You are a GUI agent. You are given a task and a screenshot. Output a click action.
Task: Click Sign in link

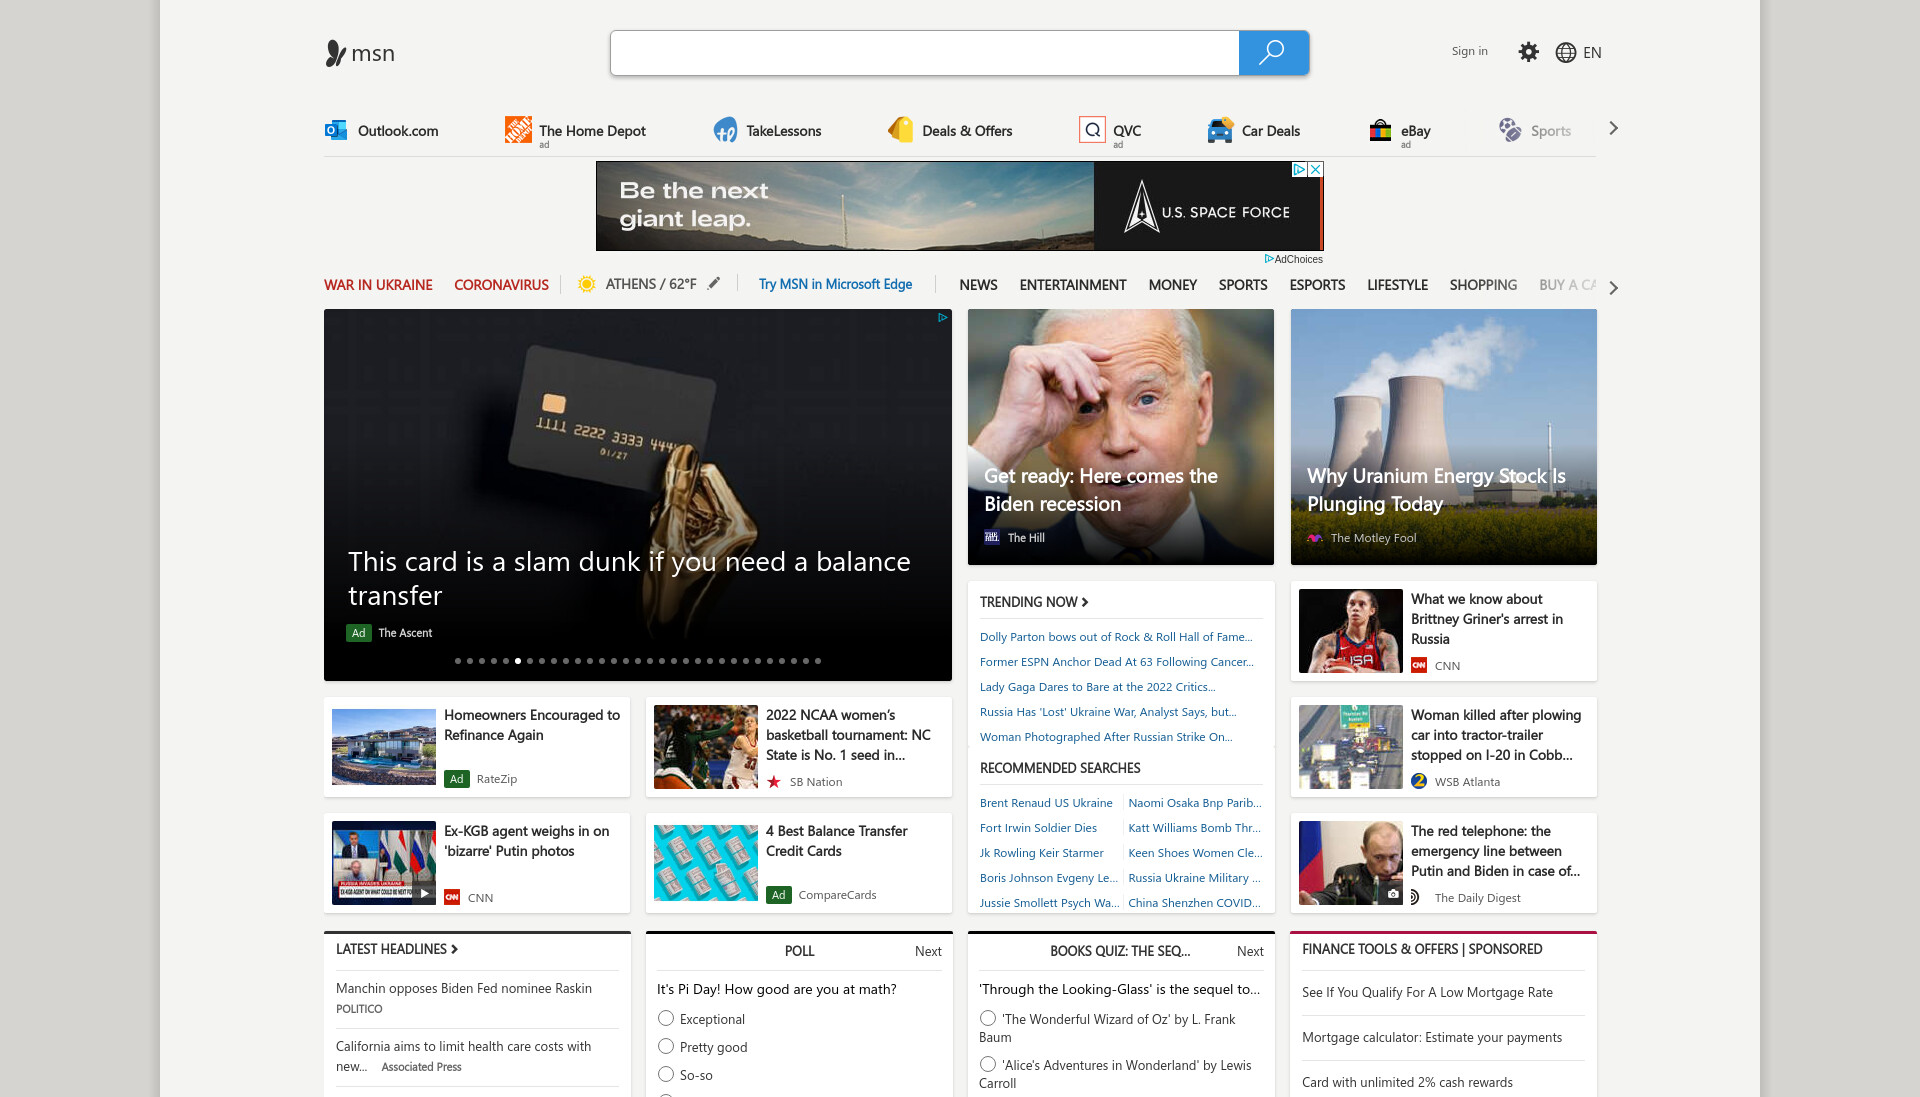point(1469,51)
